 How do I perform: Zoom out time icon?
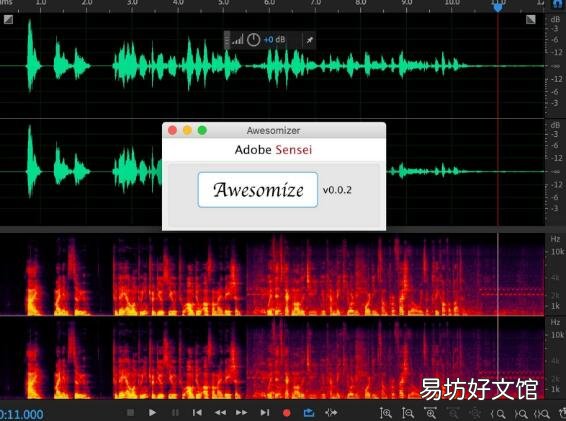[453, 413]
